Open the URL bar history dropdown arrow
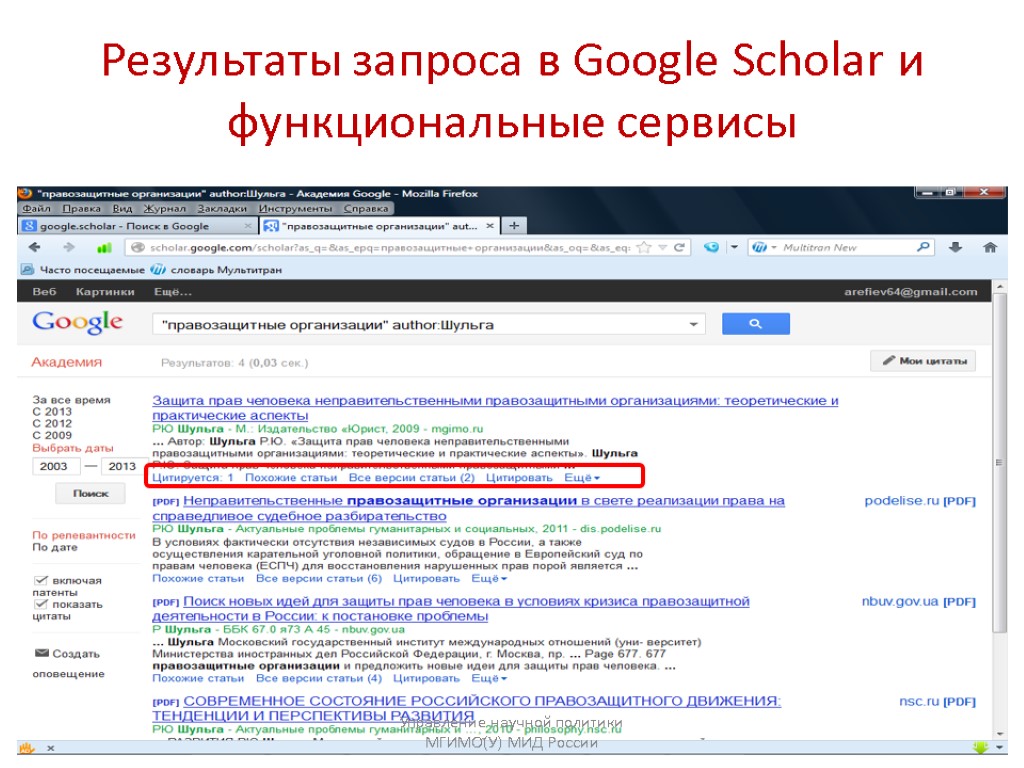 coord(662,247)
